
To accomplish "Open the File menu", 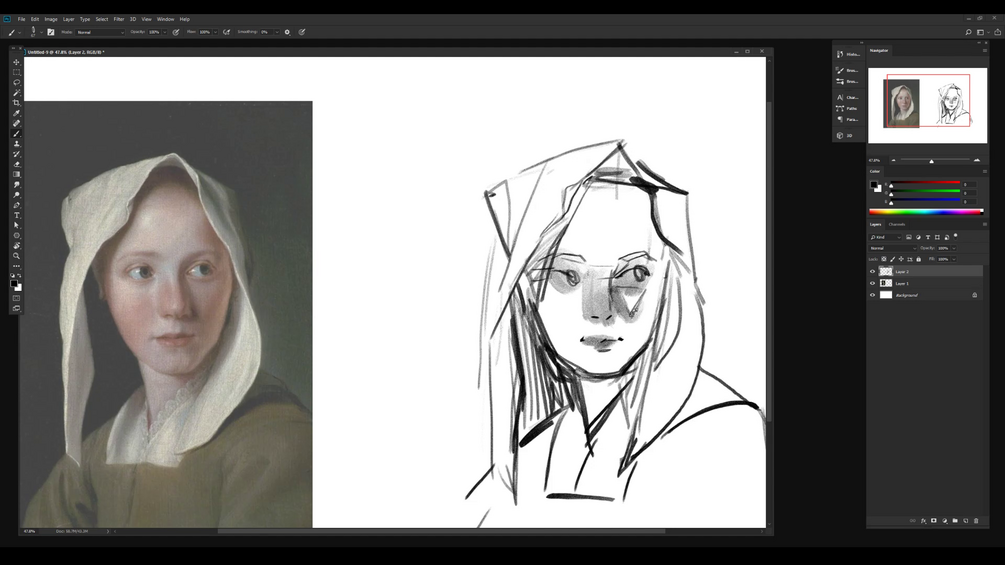I will point(21,19).
